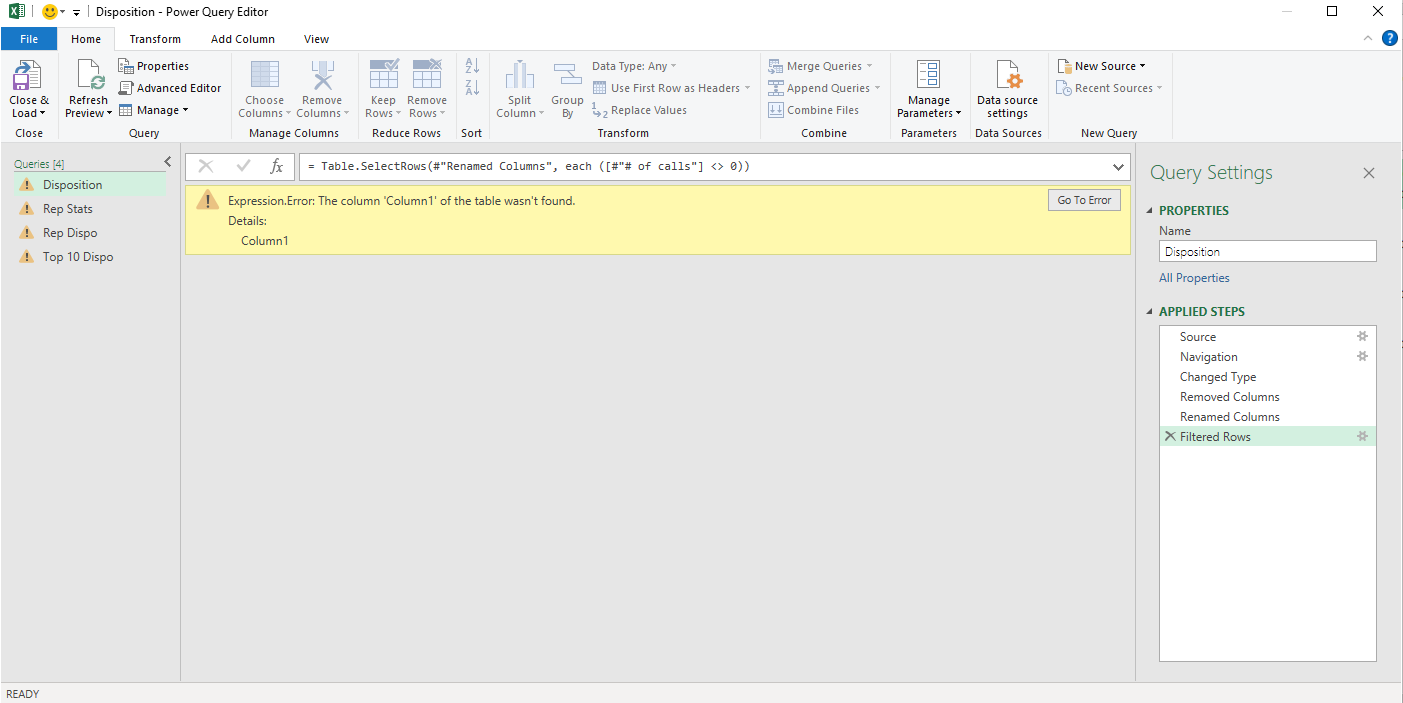1403x703 pixels.
Task: Click Combine Files
Action: [x=813, y=110]
